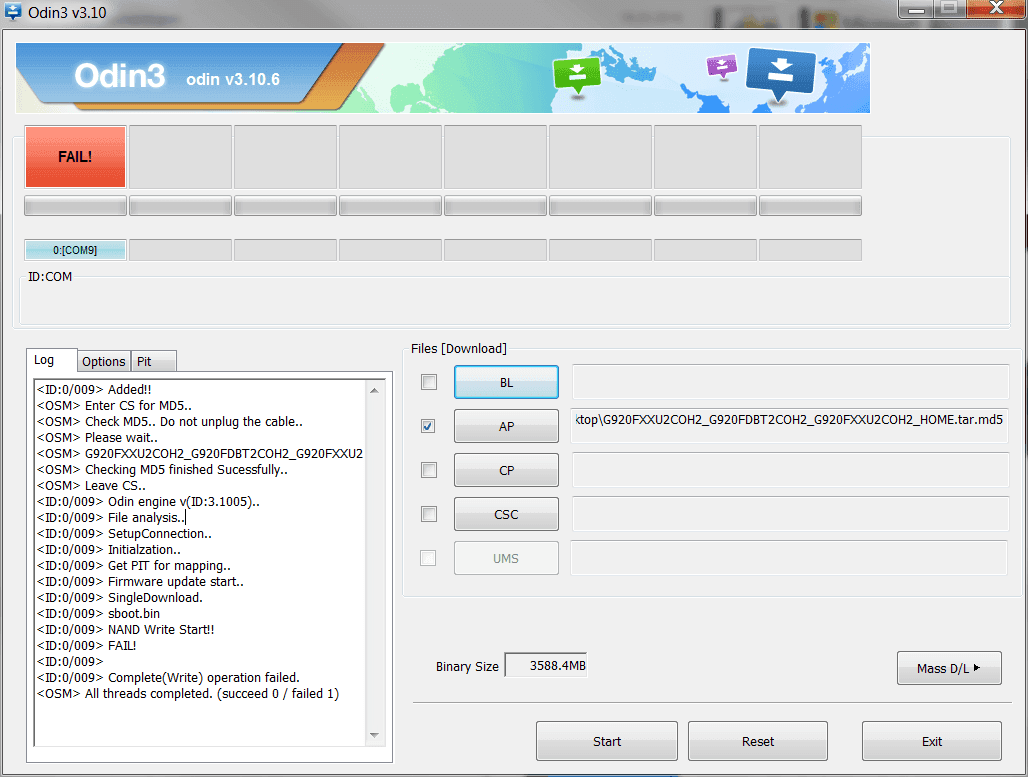This screenshot has width=1028, height=777.
Task: Click the CSC file browse button
Action: pyautogui.click(x=506, y=514)
